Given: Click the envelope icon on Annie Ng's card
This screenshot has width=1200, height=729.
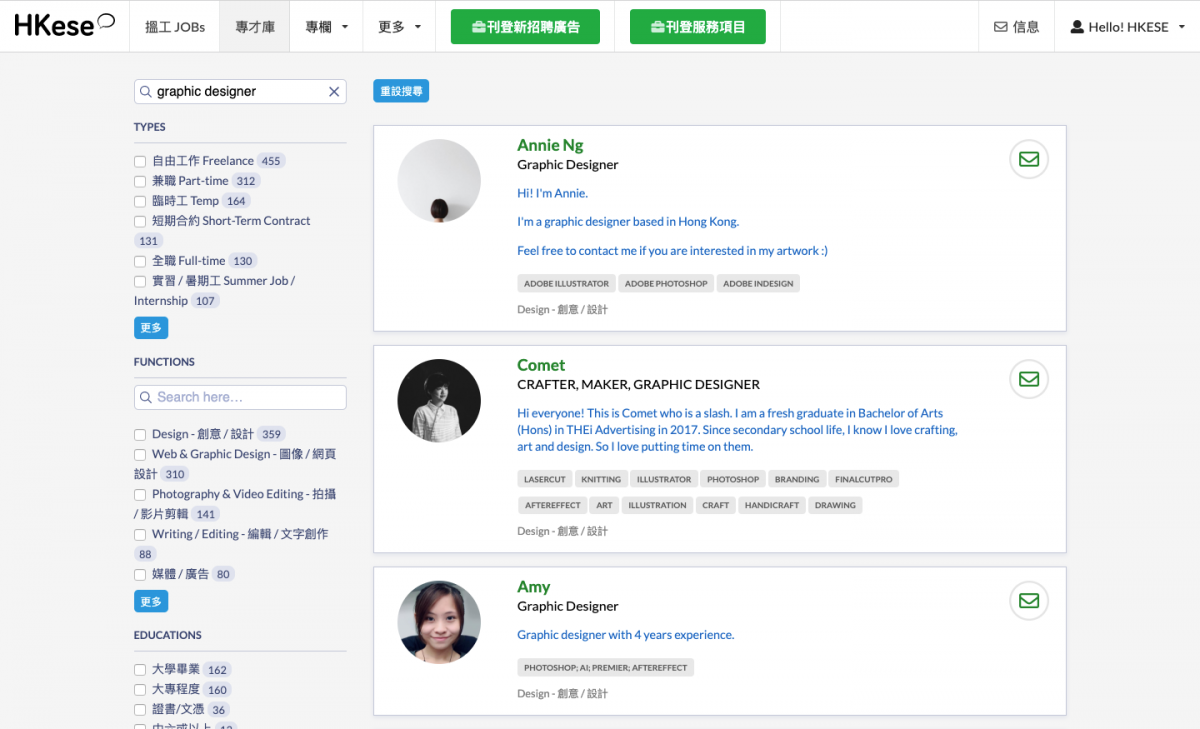Looking at the screenshot, I should point(1028,159).
